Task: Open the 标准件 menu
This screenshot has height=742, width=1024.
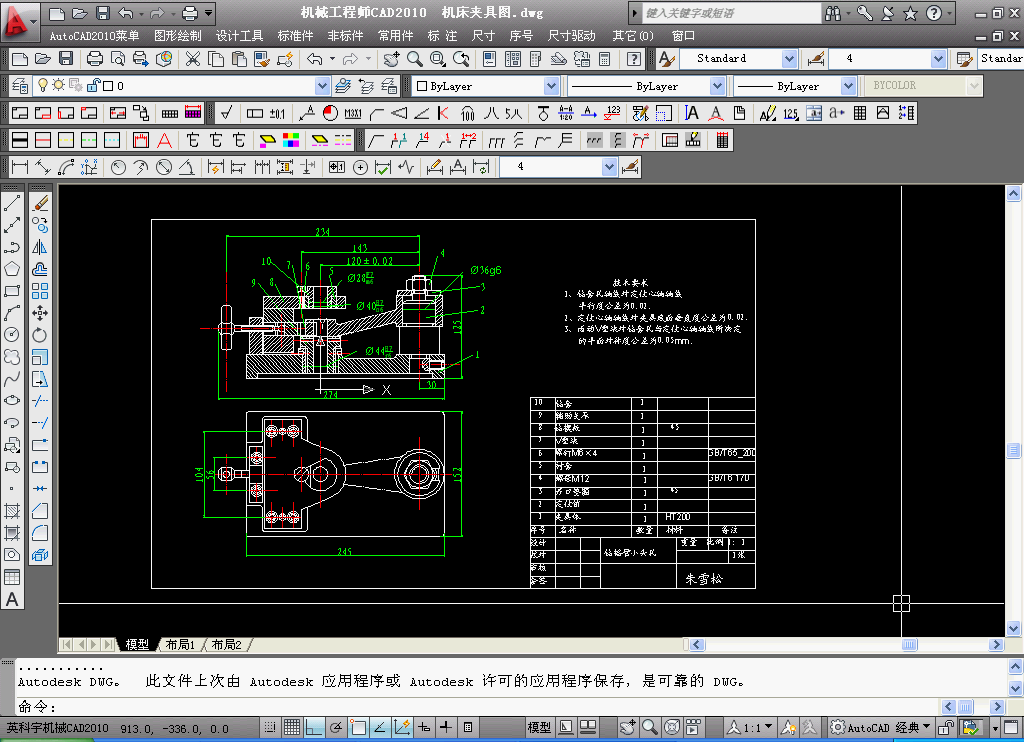Action: click(x=295, y=36)
